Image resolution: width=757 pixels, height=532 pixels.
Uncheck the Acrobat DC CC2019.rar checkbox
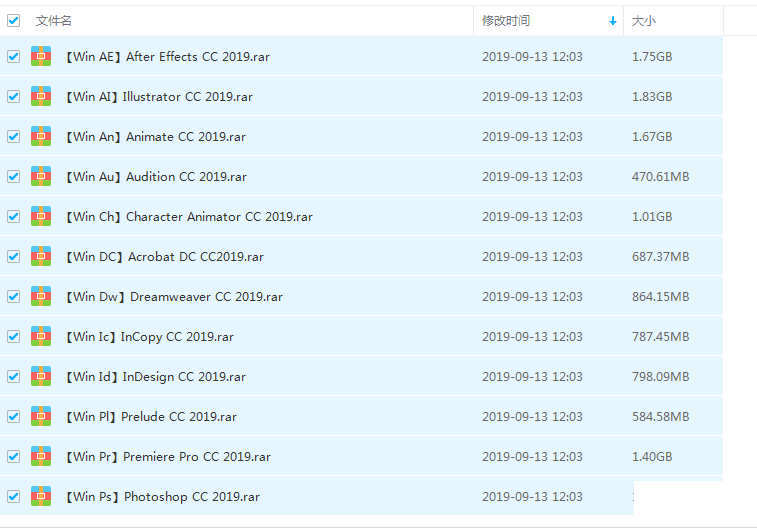coord(14,256)
